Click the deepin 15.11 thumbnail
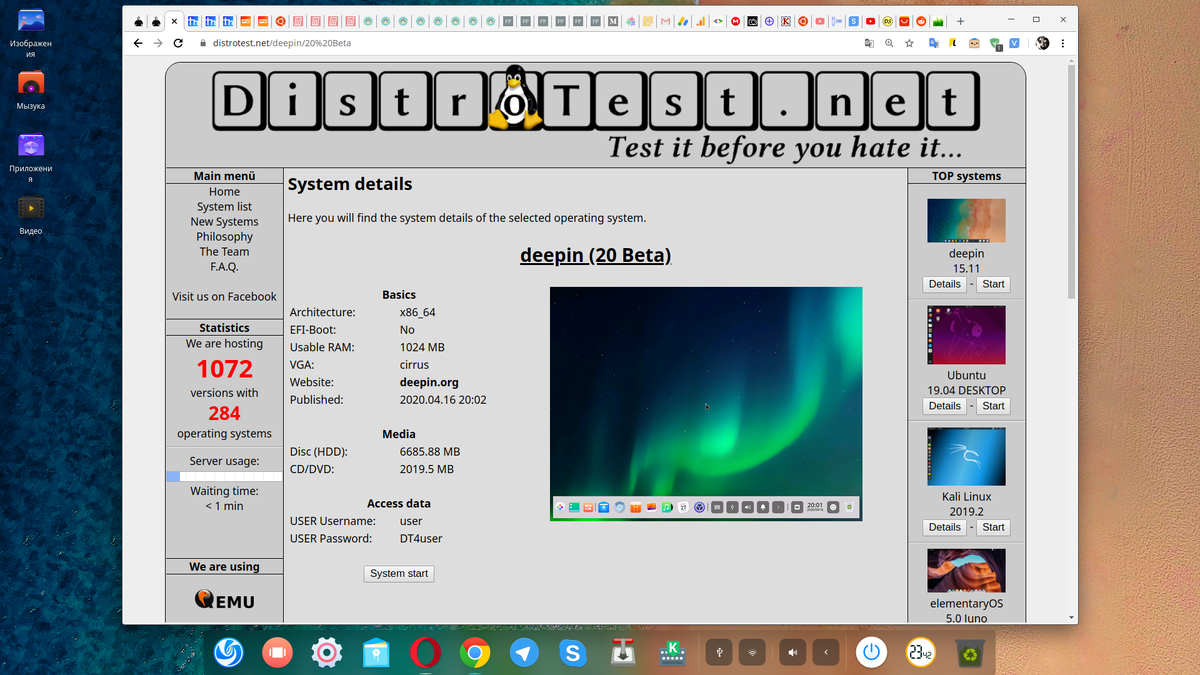Image resolution: width=1200 pixels, height=675 pixels. click(x=966, y=221)
